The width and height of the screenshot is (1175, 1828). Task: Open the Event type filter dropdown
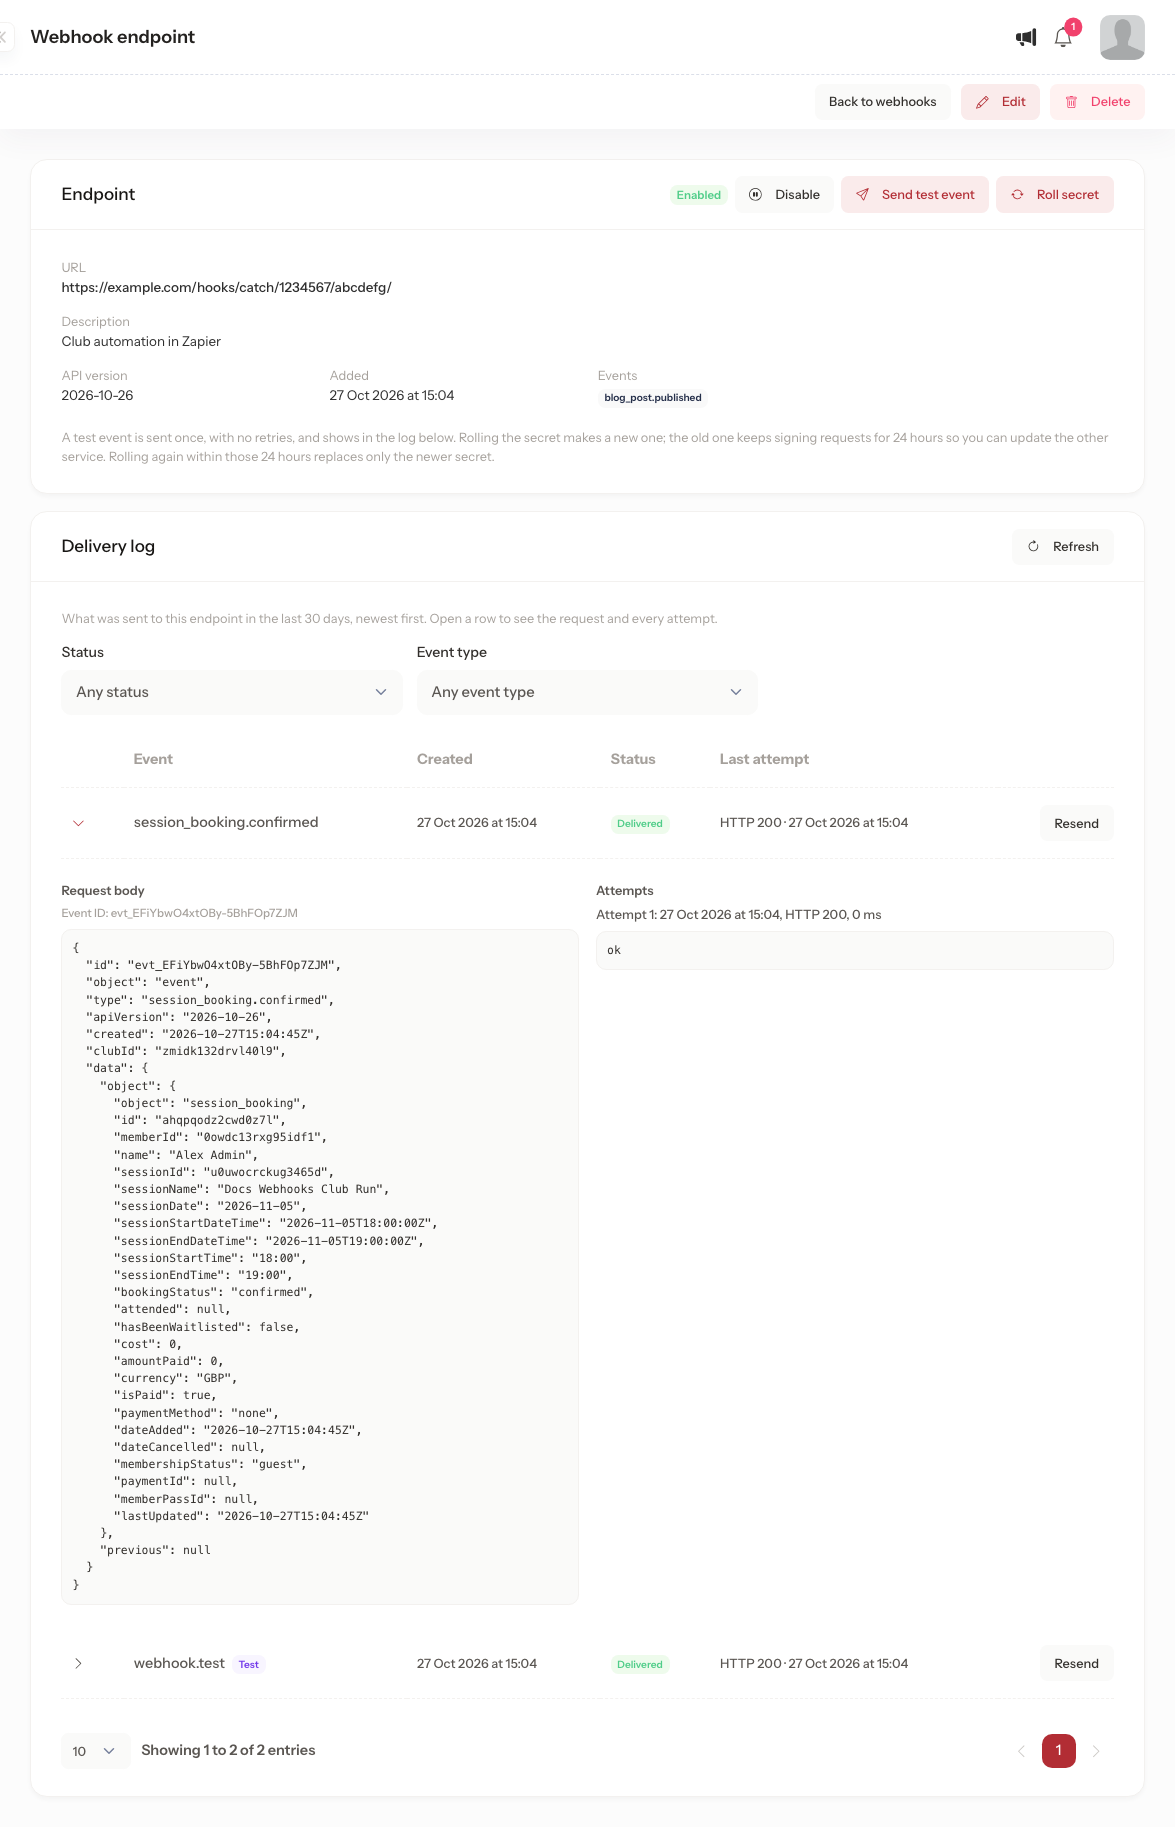[587, 692]
